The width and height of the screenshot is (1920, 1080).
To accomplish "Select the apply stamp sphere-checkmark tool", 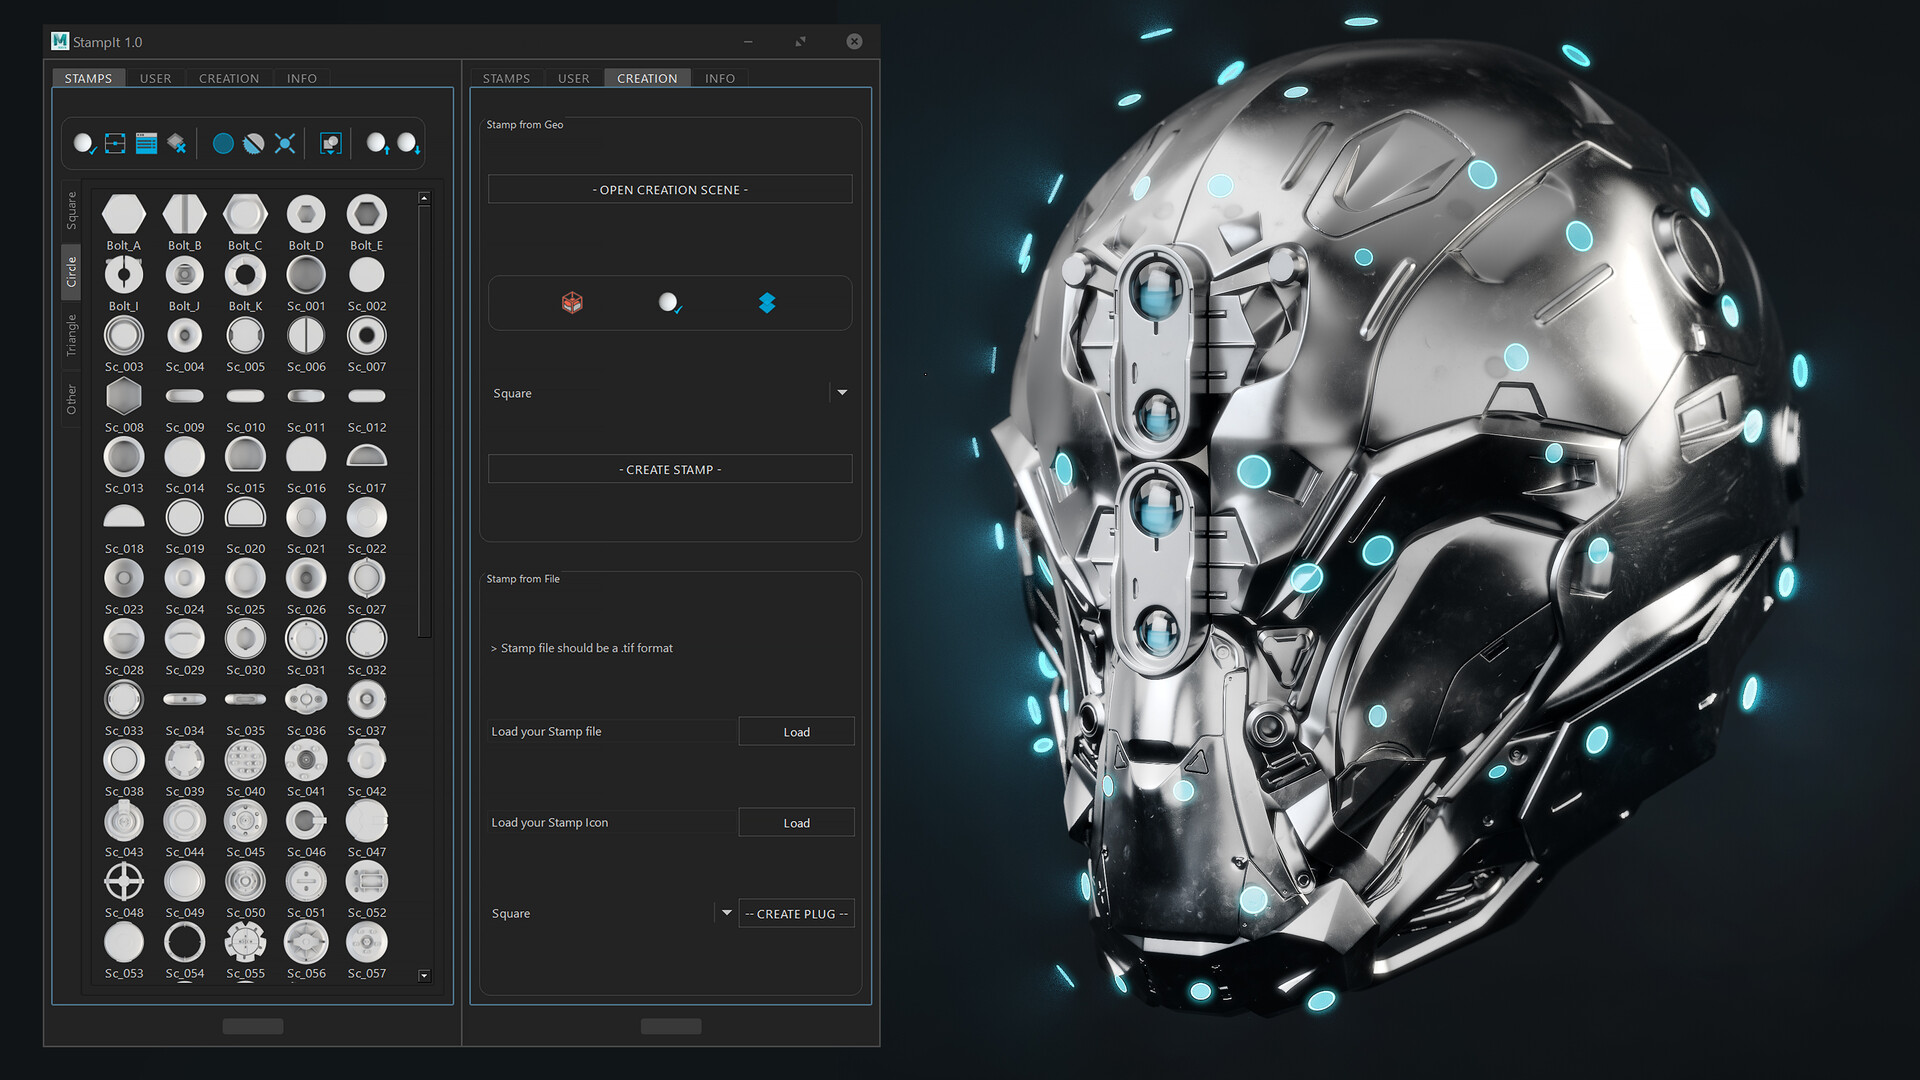I will [x=84, y=143].
